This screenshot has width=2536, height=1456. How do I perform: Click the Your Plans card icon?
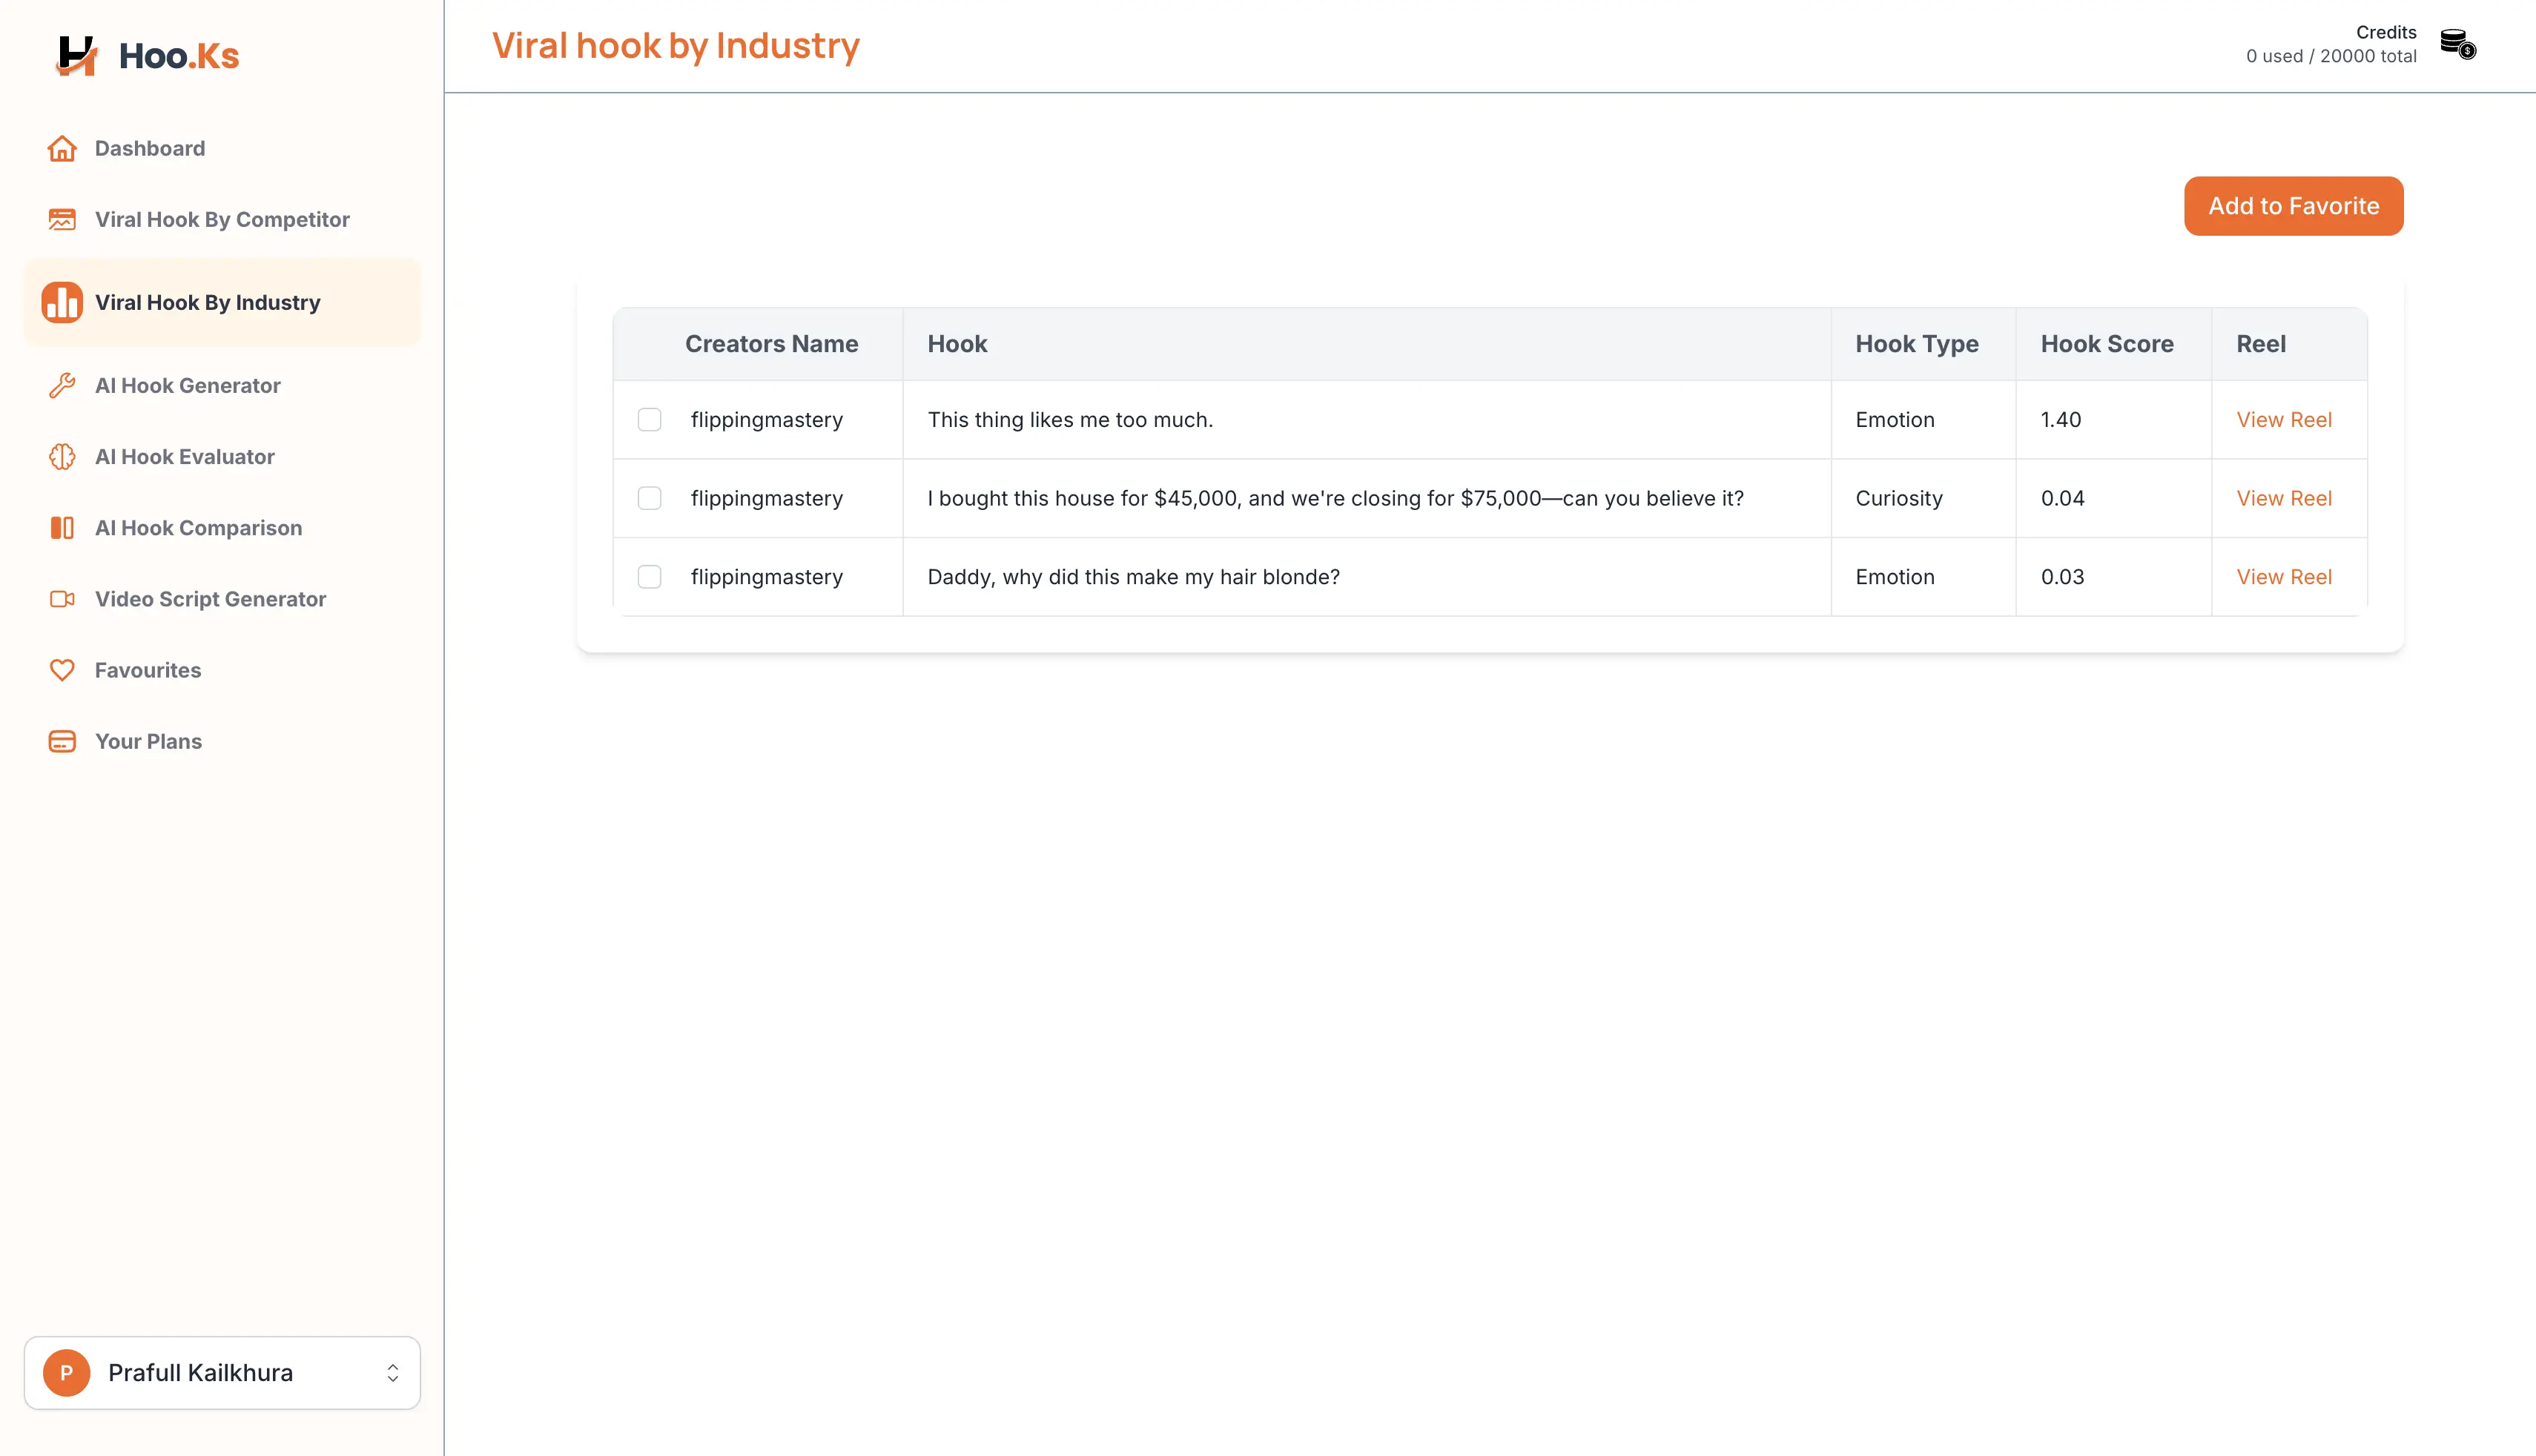(x=62, y=741)
